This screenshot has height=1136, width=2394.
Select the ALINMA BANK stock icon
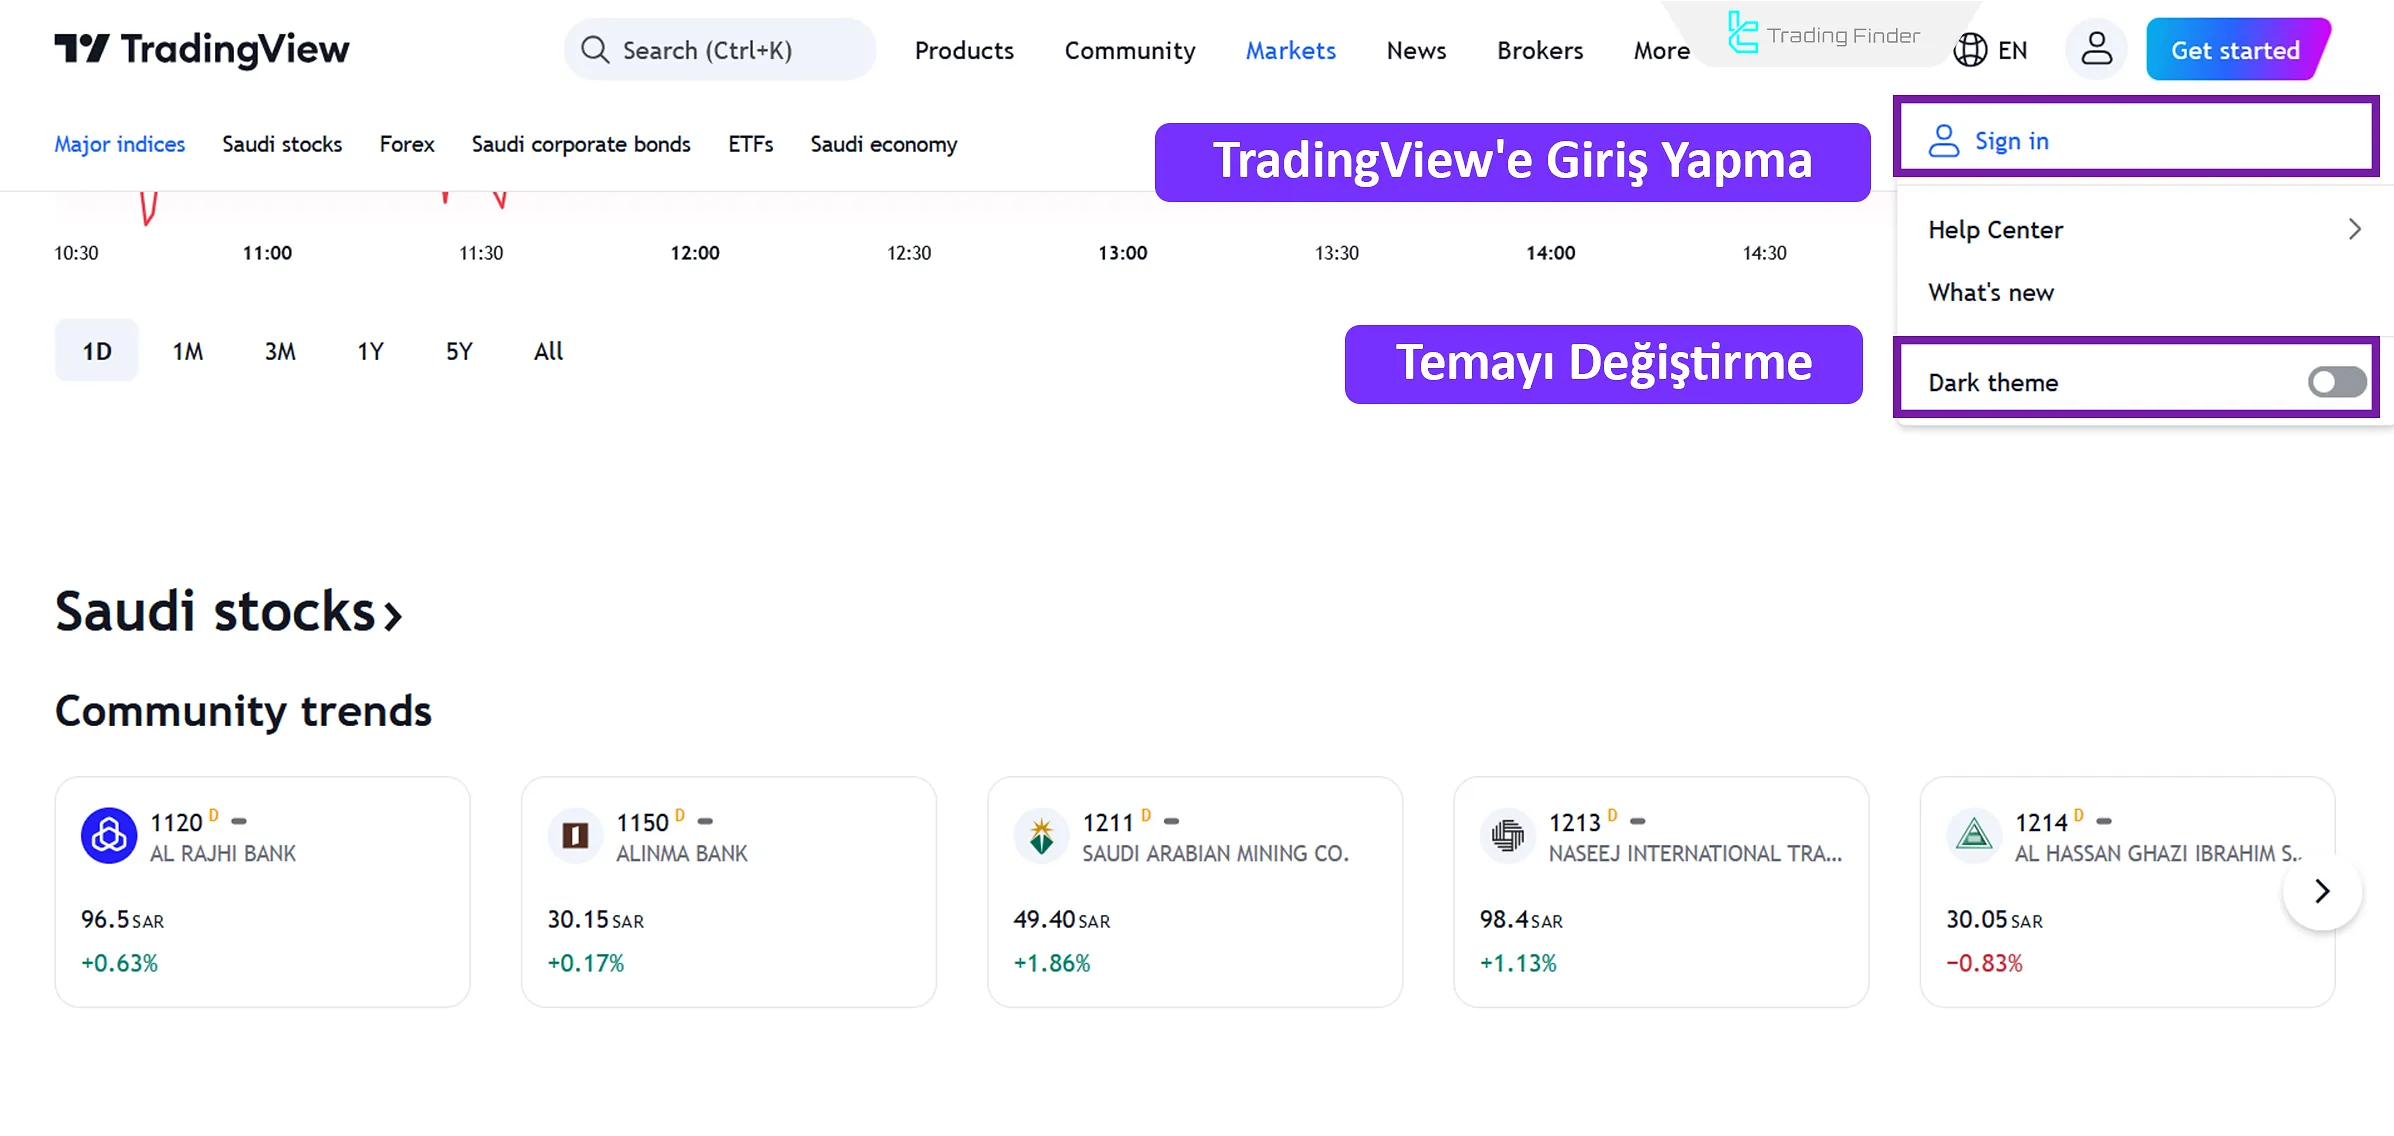(575, 835)
